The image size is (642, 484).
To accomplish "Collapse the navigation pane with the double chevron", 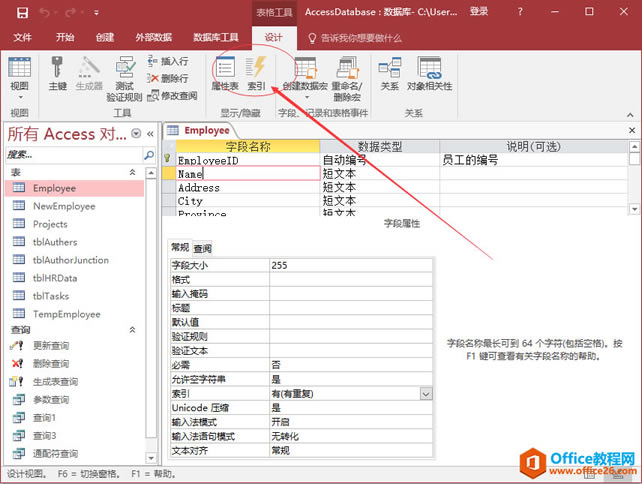I will point(150,134).
